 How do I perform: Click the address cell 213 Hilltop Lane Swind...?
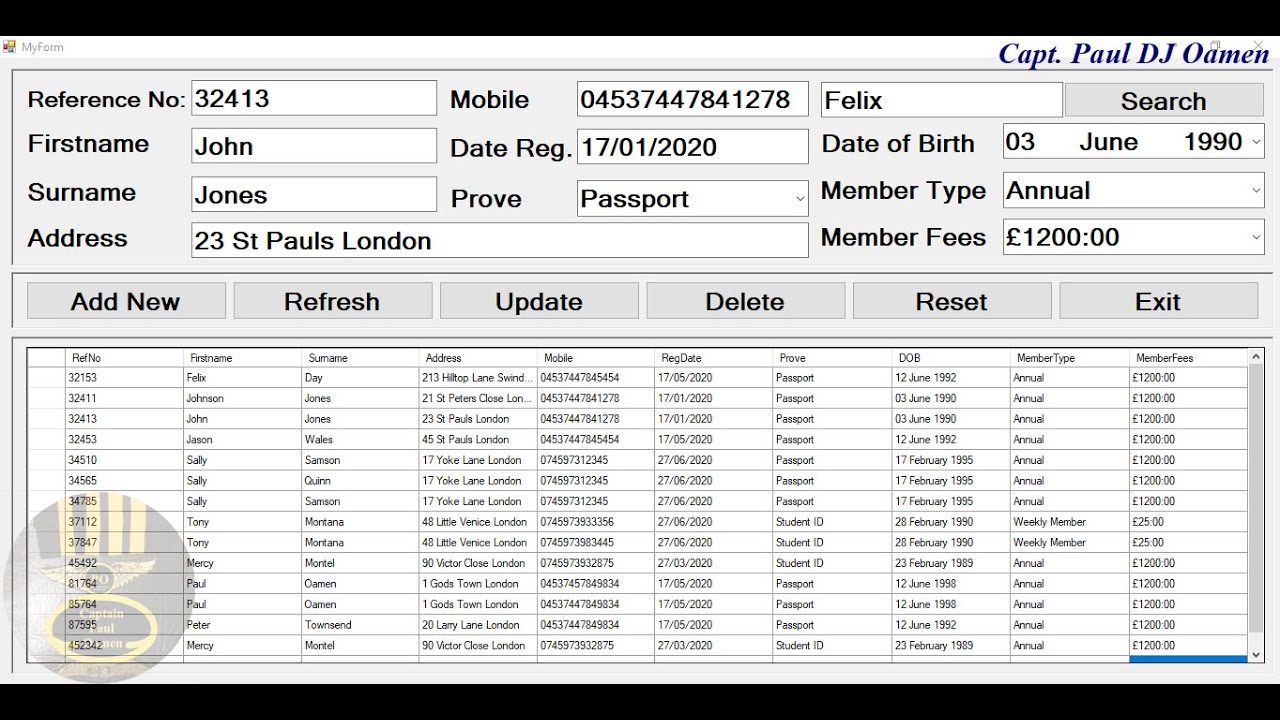pos(479,378)
